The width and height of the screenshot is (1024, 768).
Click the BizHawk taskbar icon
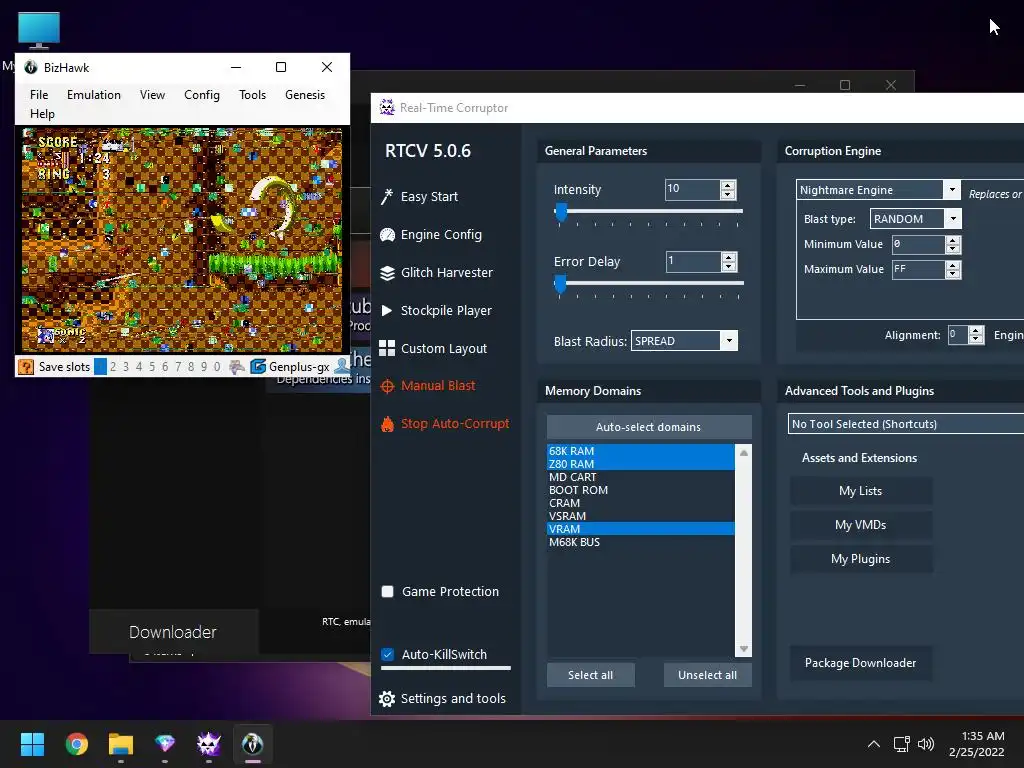tap(253, 744)
